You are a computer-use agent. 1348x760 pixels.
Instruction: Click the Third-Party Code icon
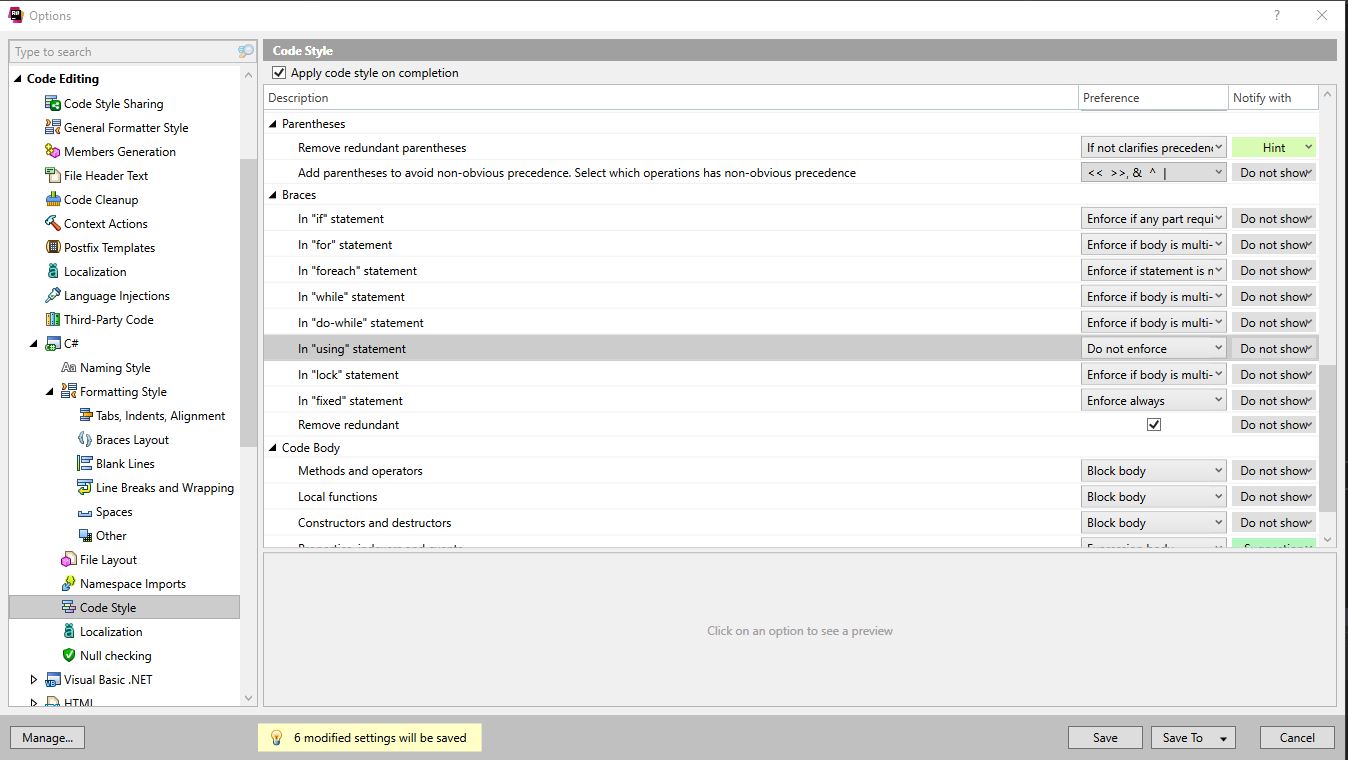pos(53,319)
